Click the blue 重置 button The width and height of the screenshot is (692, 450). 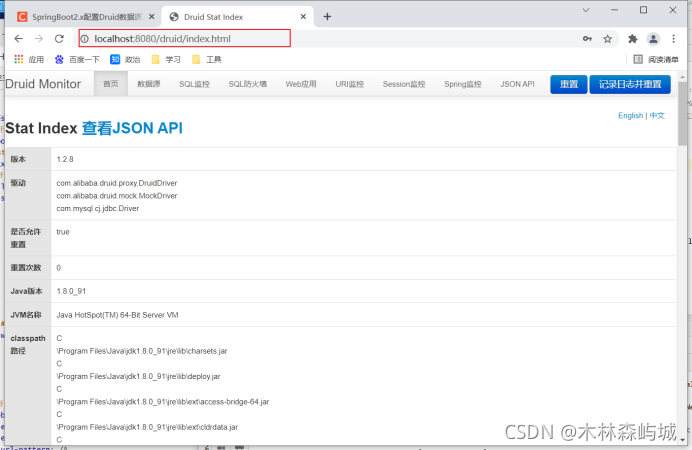(x=568, y=84)
